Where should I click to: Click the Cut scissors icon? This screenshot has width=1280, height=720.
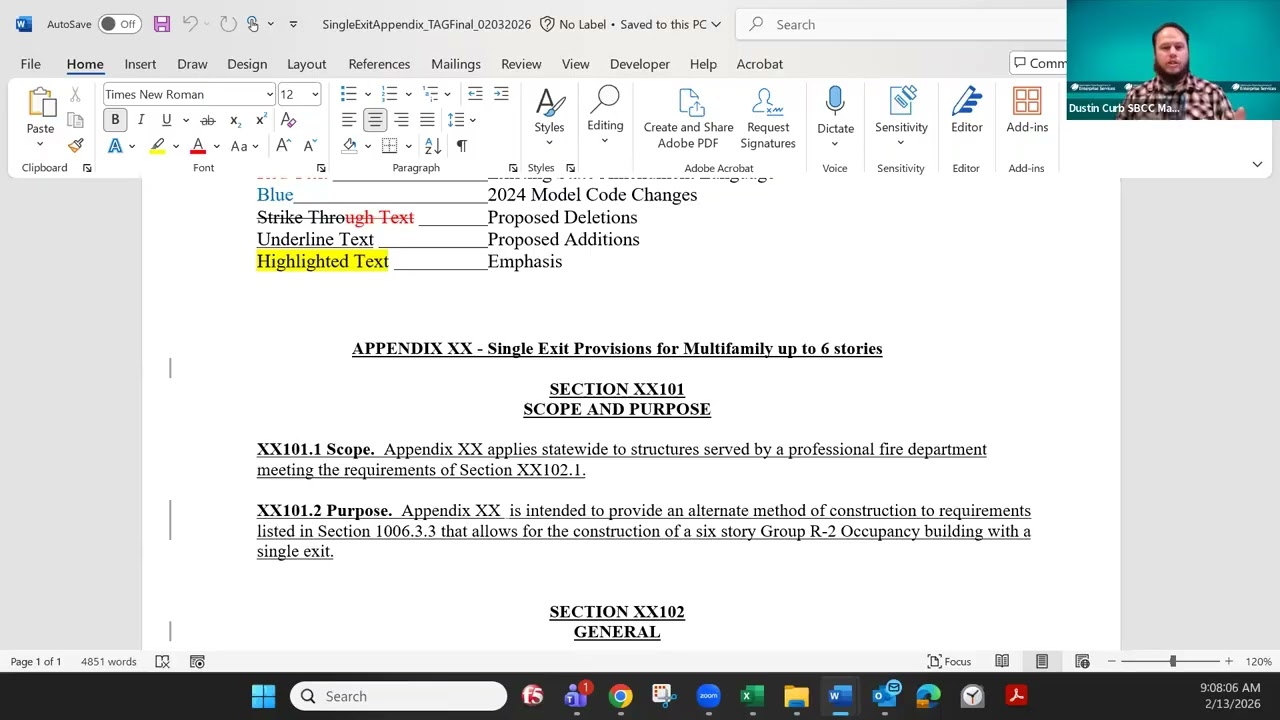(x=75, y=95)
